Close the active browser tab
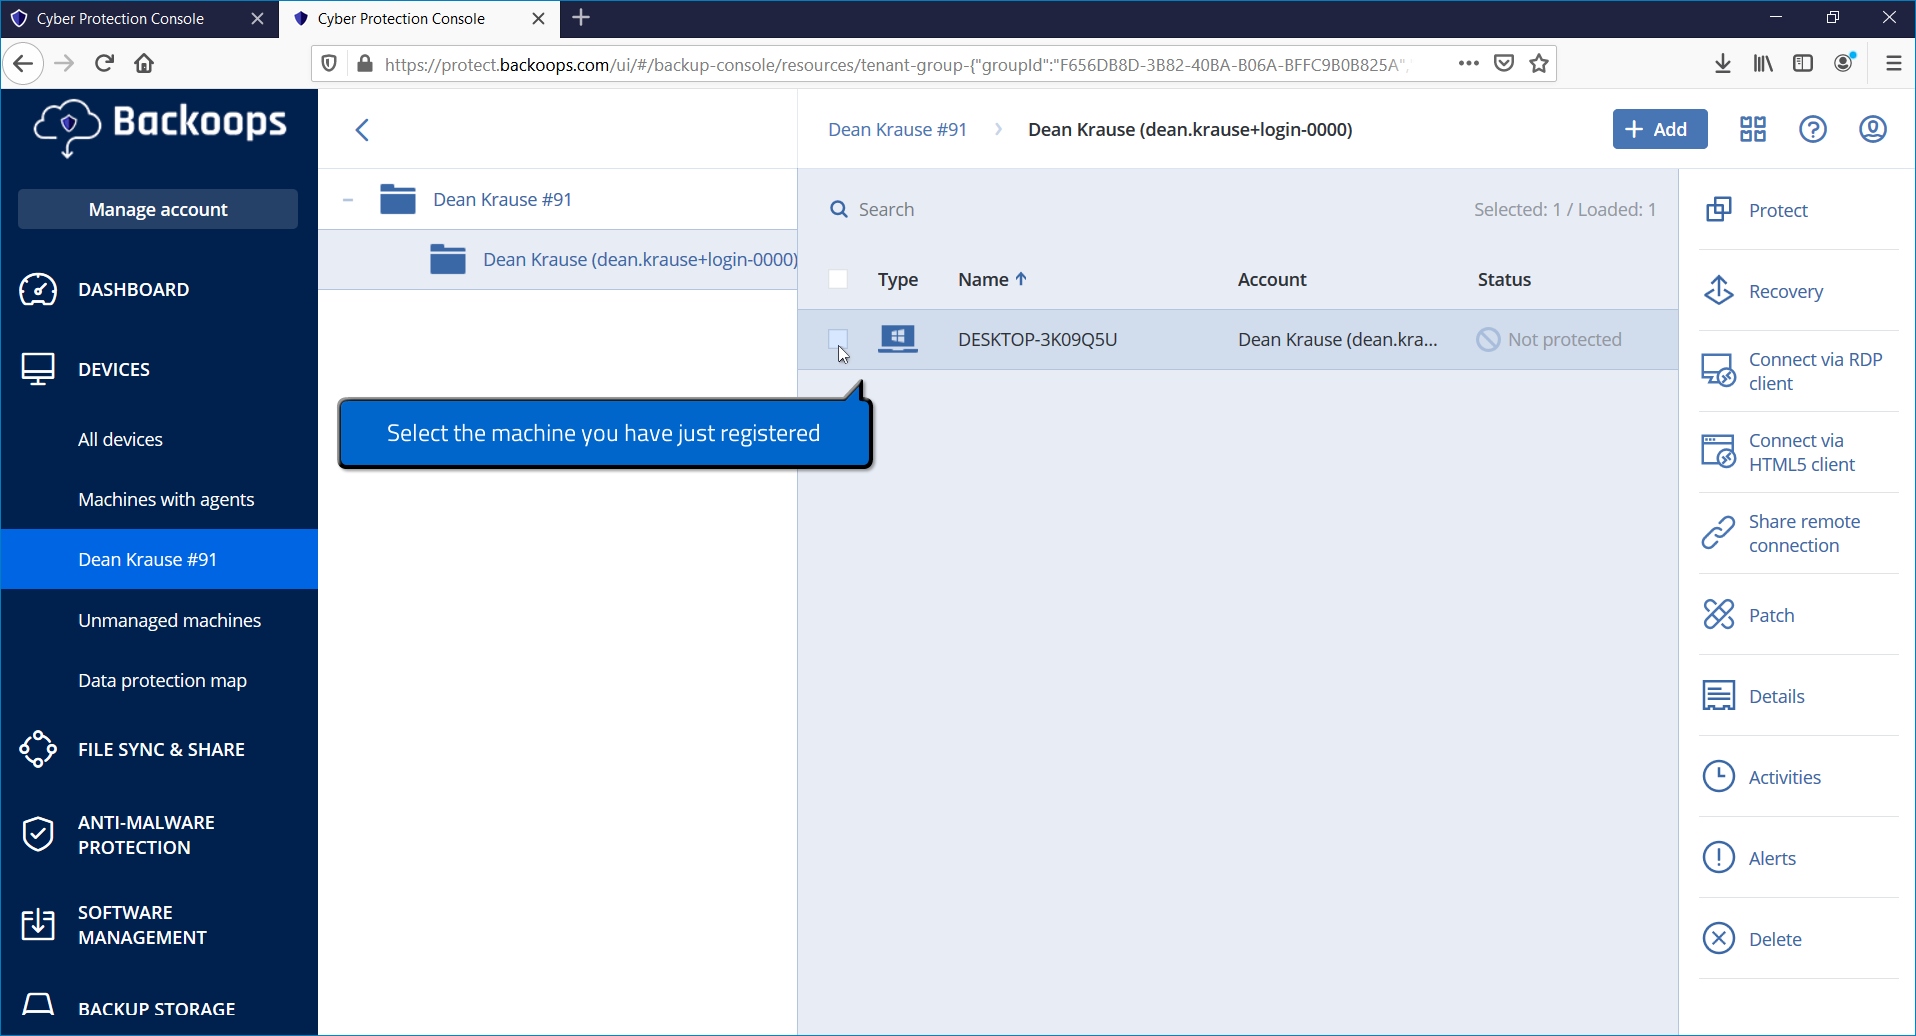 [x=538, y=18]
